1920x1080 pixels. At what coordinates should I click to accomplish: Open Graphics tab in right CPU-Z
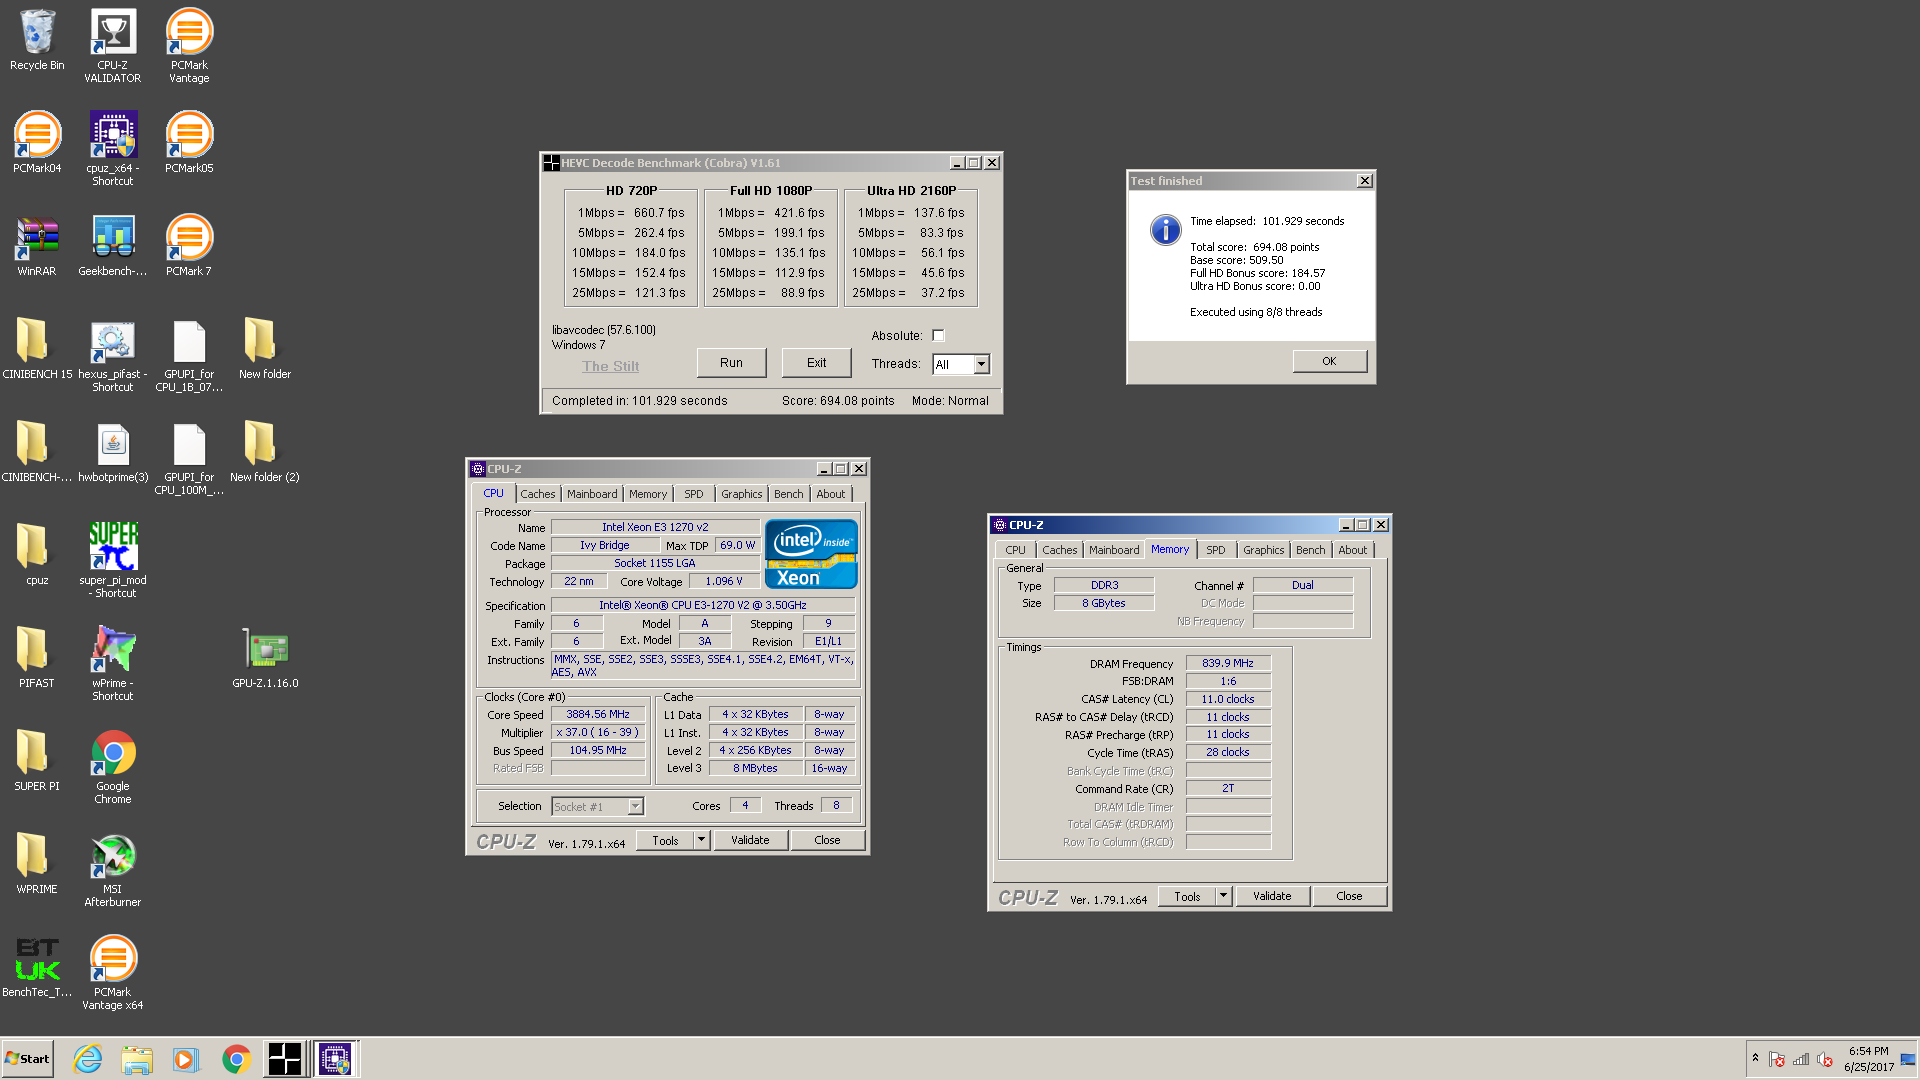click(x=1264, y=550)
